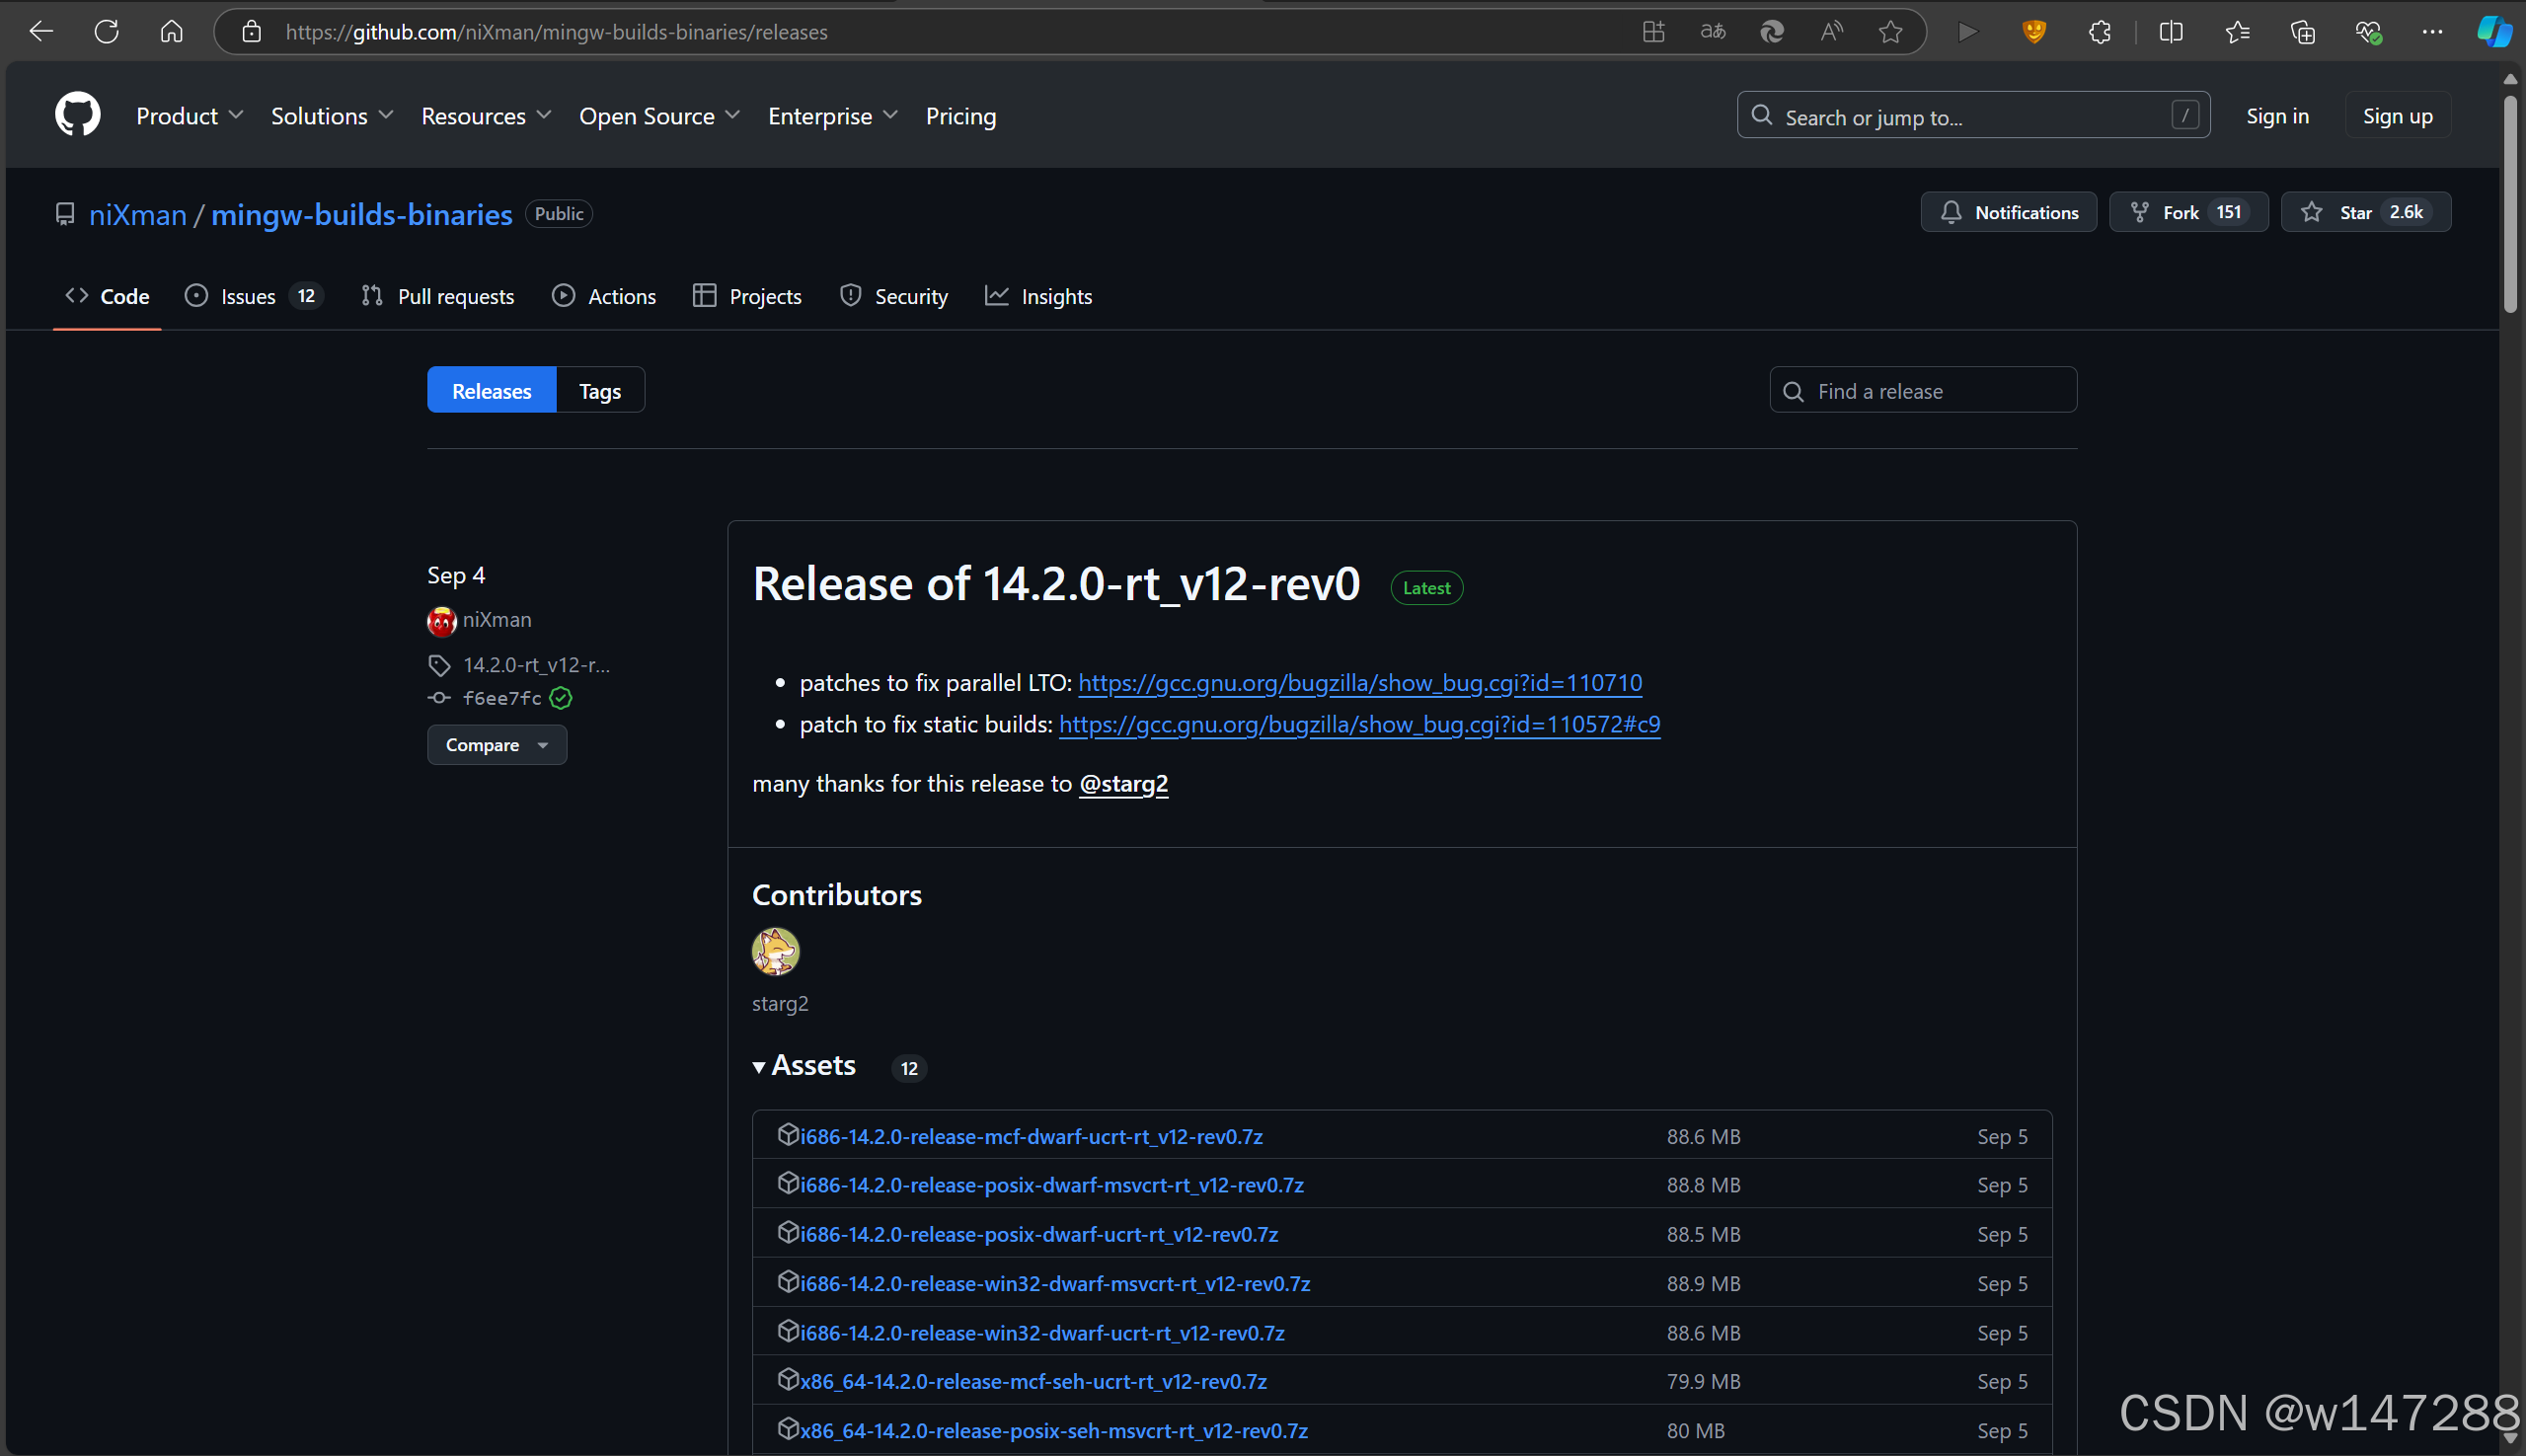
Task: Open the Compare dropdown button
Action: point(496,745)
